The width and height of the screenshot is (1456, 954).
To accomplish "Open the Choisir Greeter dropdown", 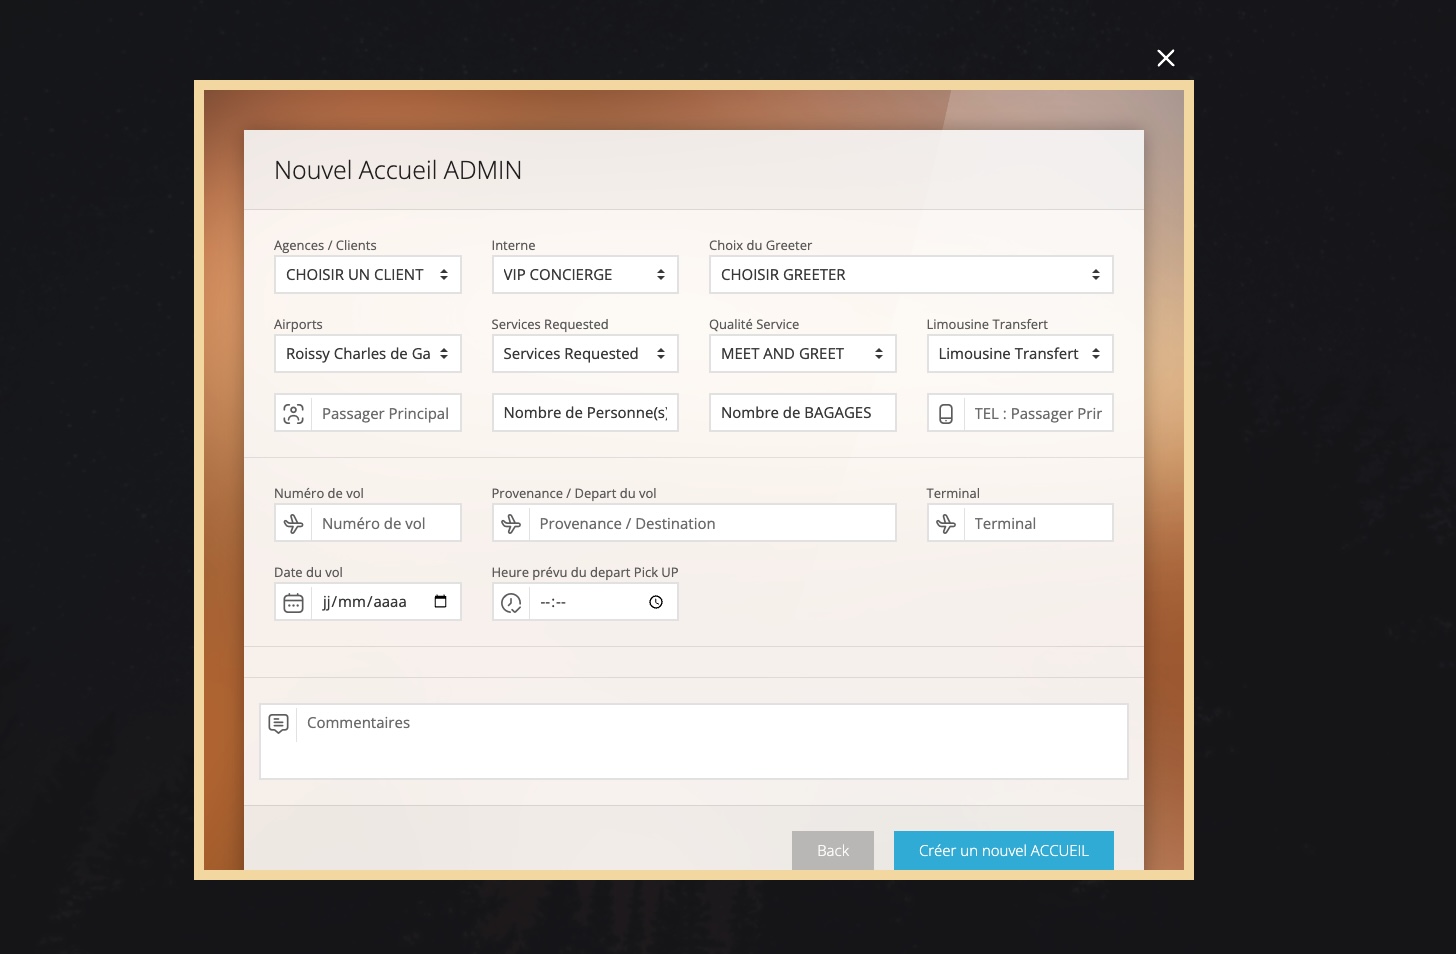I will pos(910,275).
